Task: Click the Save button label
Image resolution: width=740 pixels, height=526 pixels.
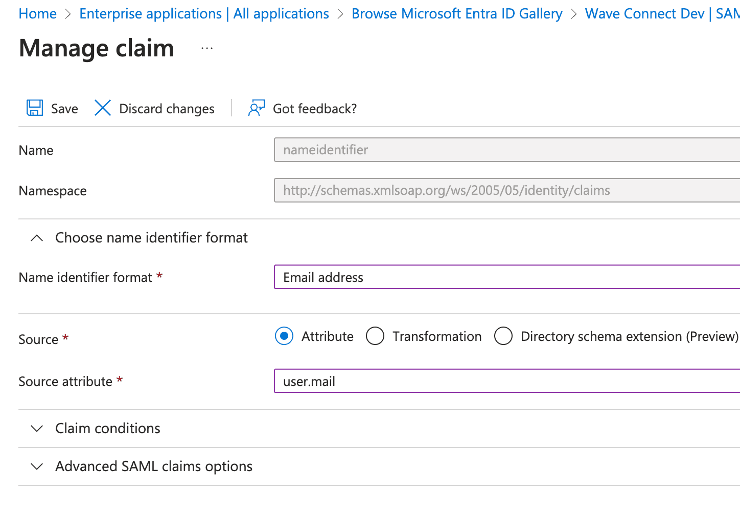Action: click(x=65, y=109)
